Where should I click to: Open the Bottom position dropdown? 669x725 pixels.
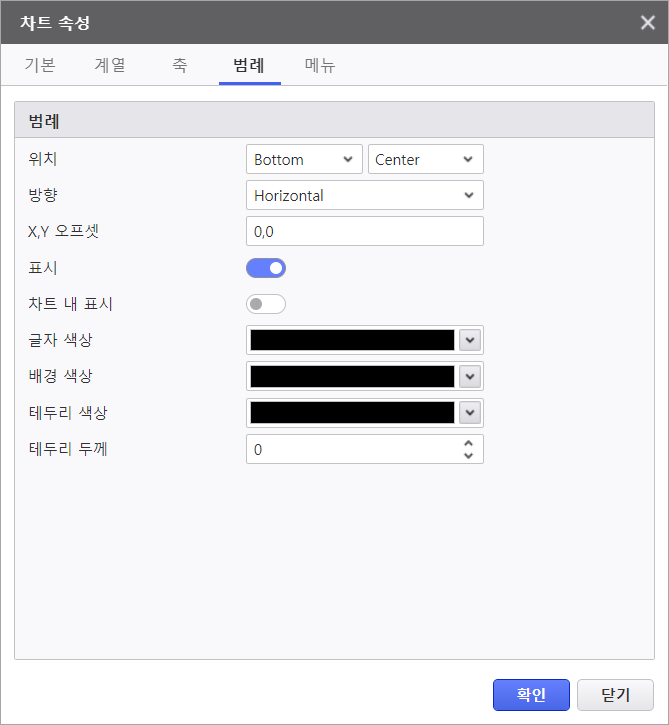[304, 159]
